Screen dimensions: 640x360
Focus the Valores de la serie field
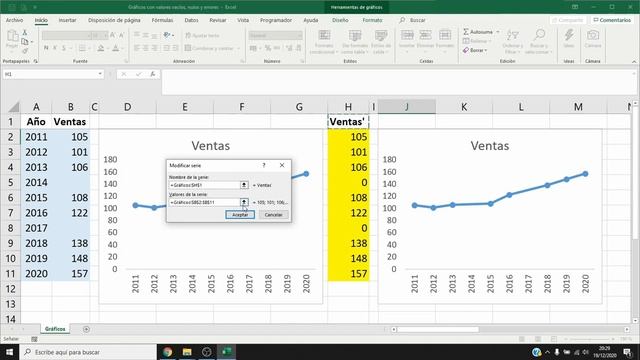(204, 202)
